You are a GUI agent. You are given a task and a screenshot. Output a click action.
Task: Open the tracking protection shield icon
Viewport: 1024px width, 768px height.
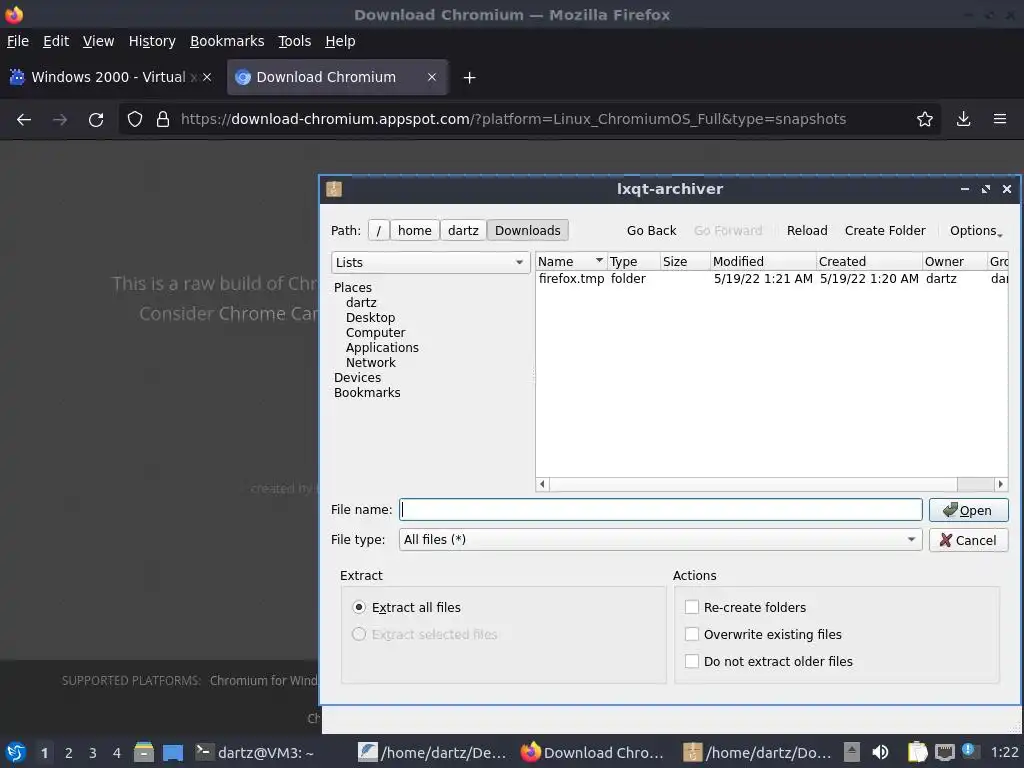135,120
